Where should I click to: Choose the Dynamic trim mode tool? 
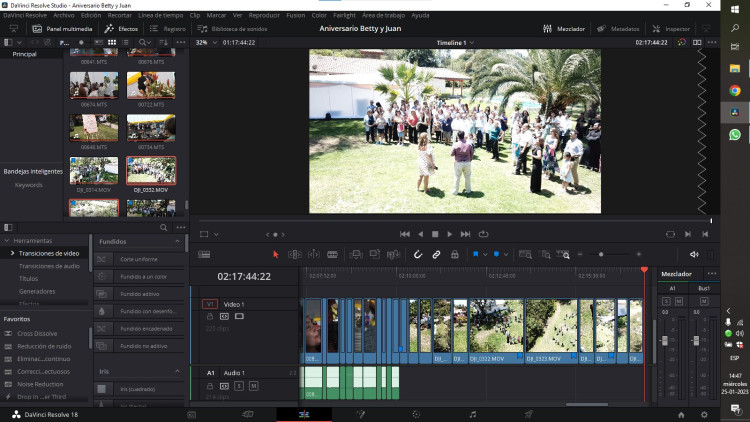point(314,255)
